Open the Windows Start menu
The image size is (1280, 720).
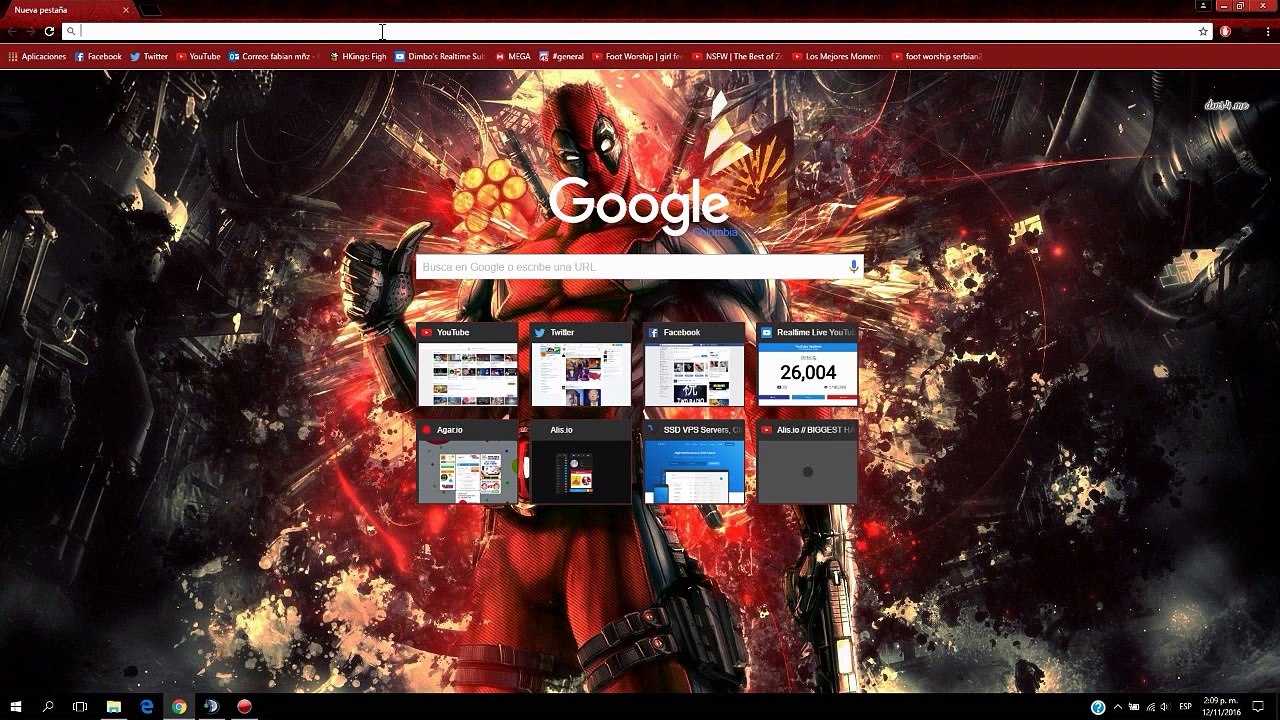tap(16, 707)
